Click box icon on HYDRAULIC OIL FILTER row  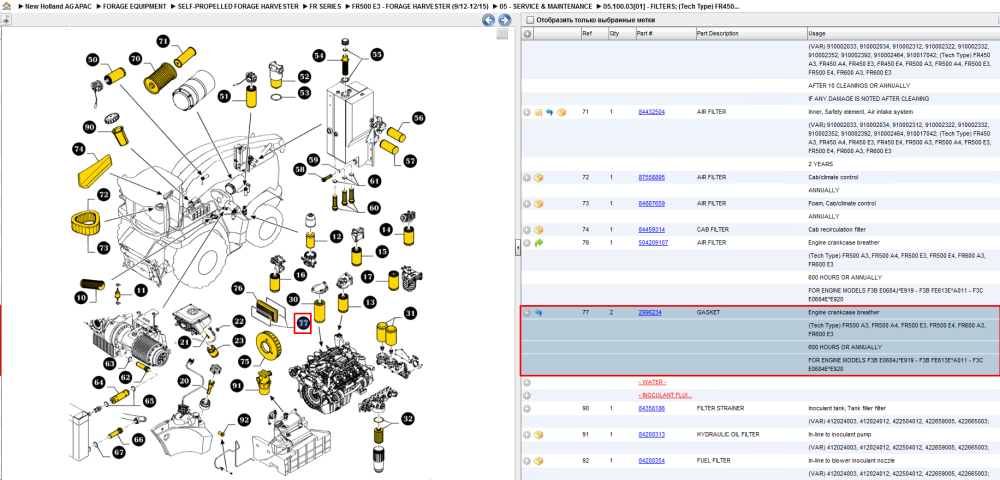(538, 435)
